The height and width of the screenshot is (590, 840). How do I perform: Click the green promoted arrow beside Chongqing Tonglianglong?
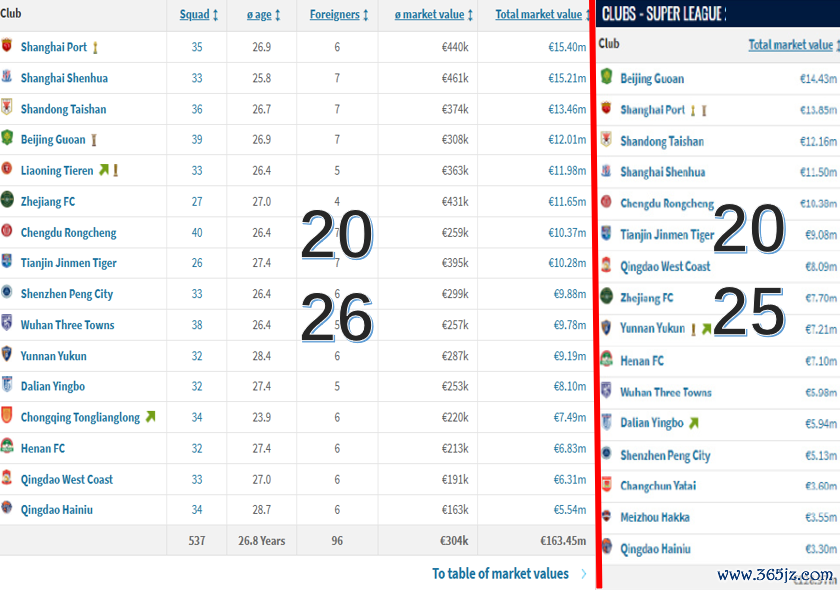click(x=150, y=417)
